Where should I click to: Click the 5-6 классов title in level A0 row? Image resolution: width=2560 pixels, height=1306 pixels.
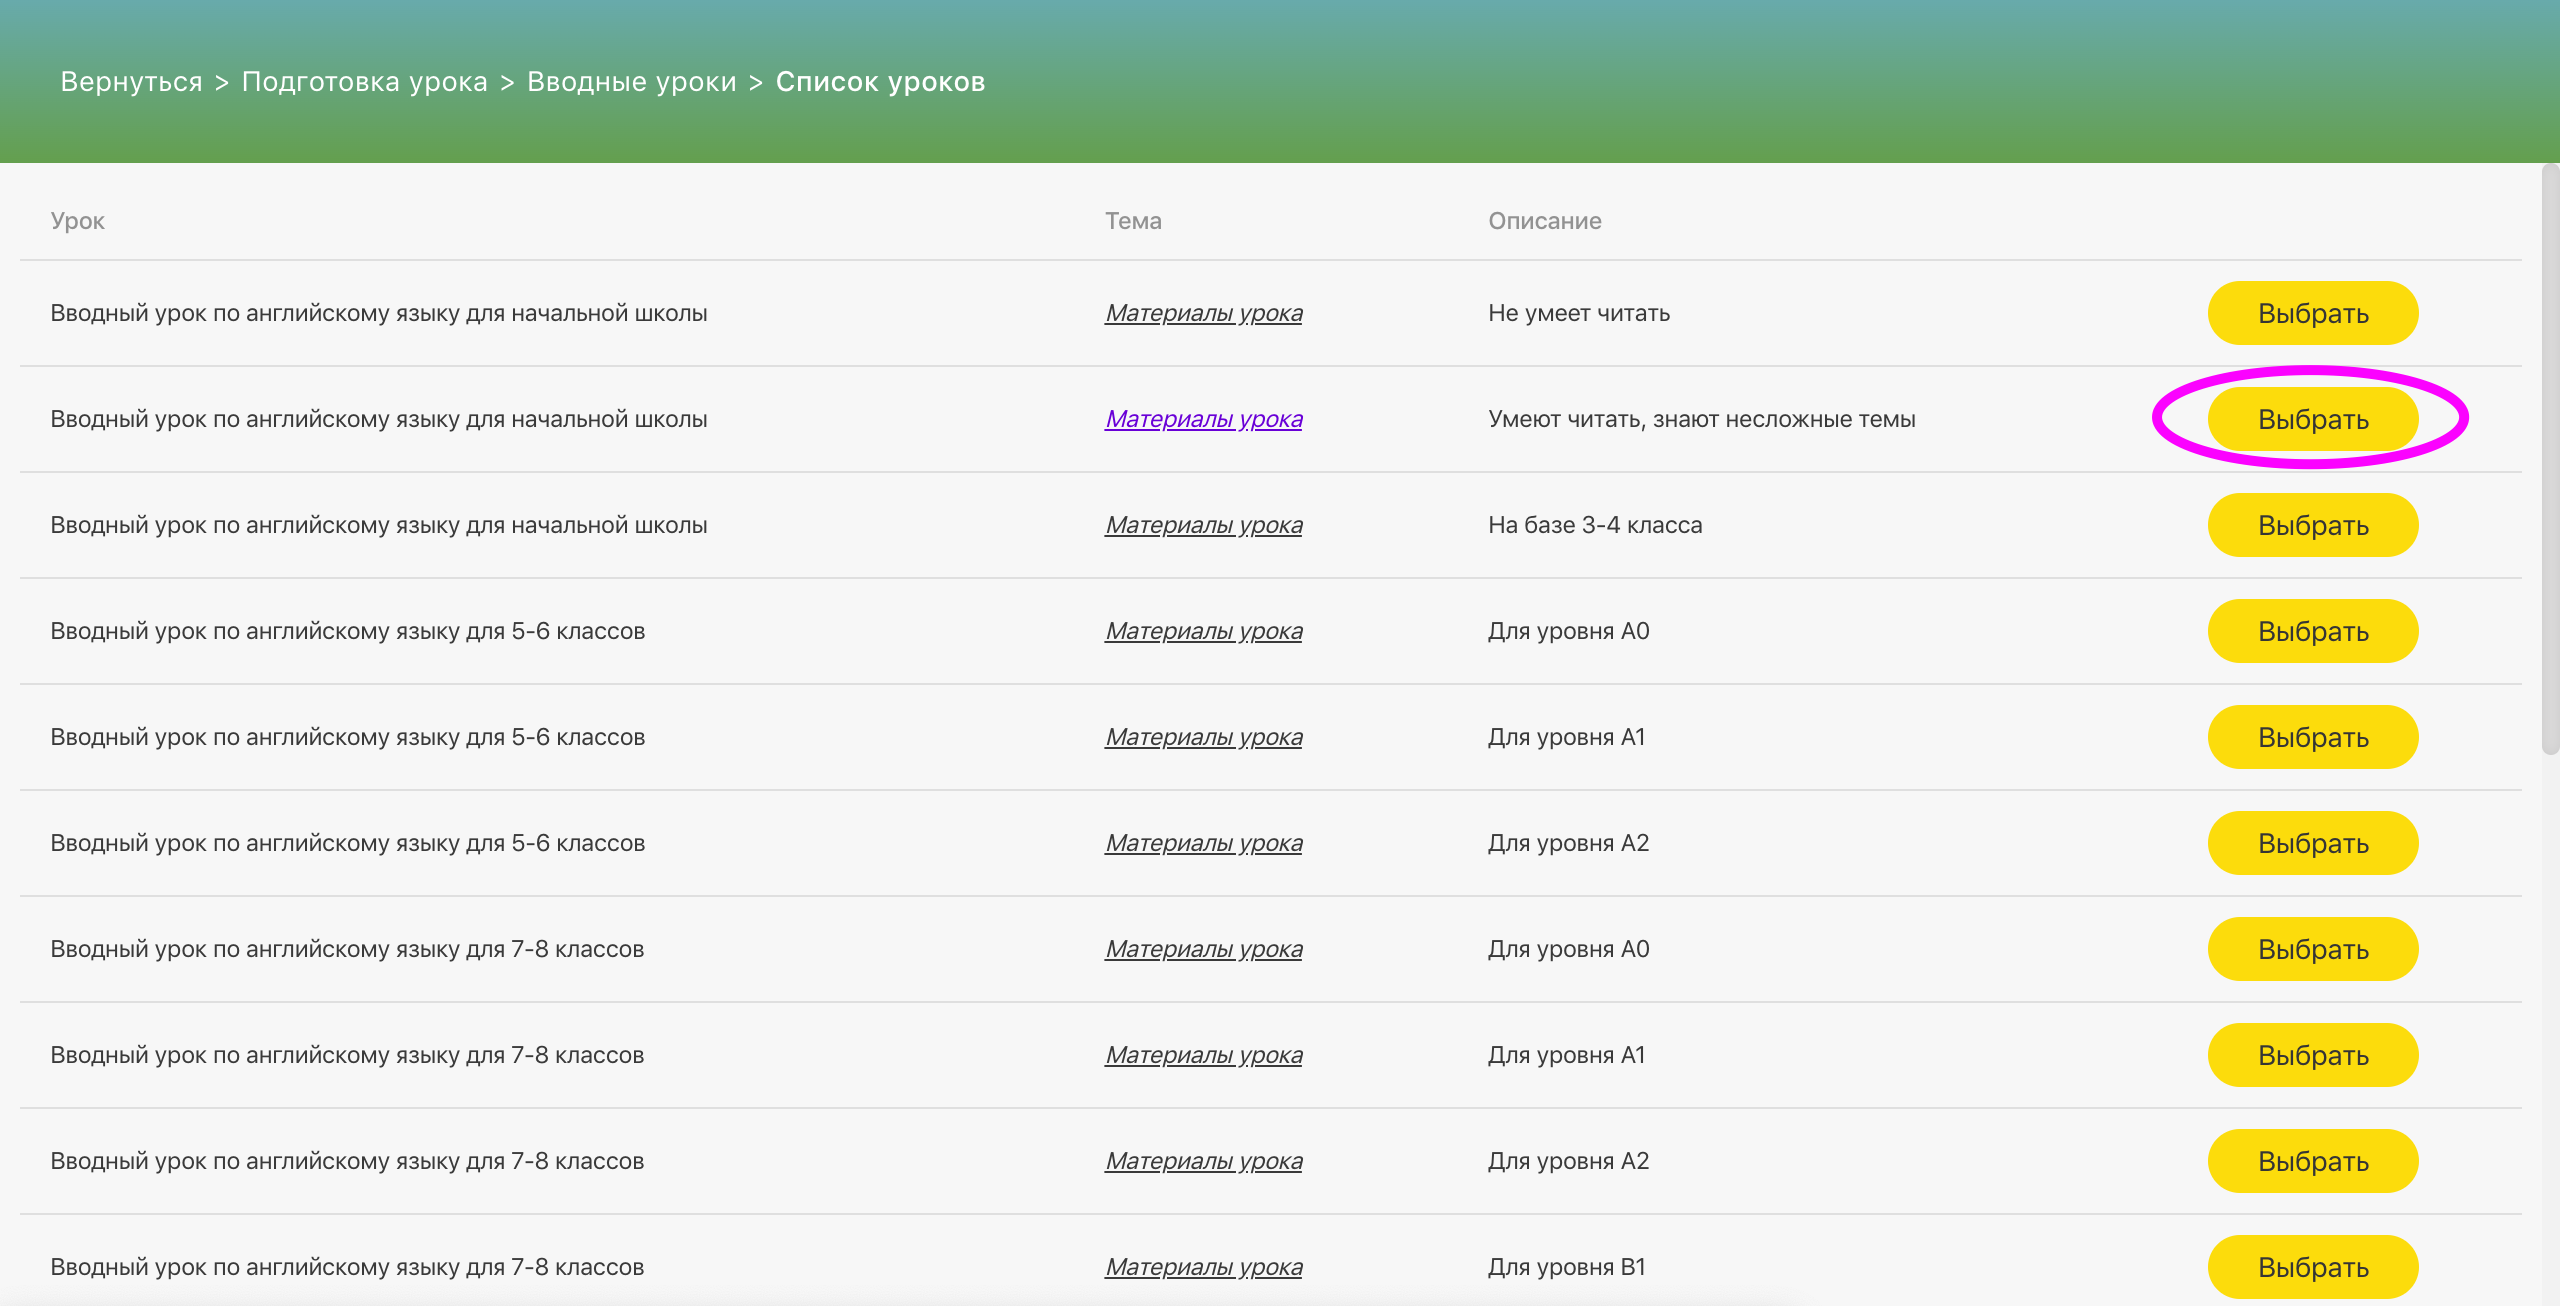click(348, 631)
